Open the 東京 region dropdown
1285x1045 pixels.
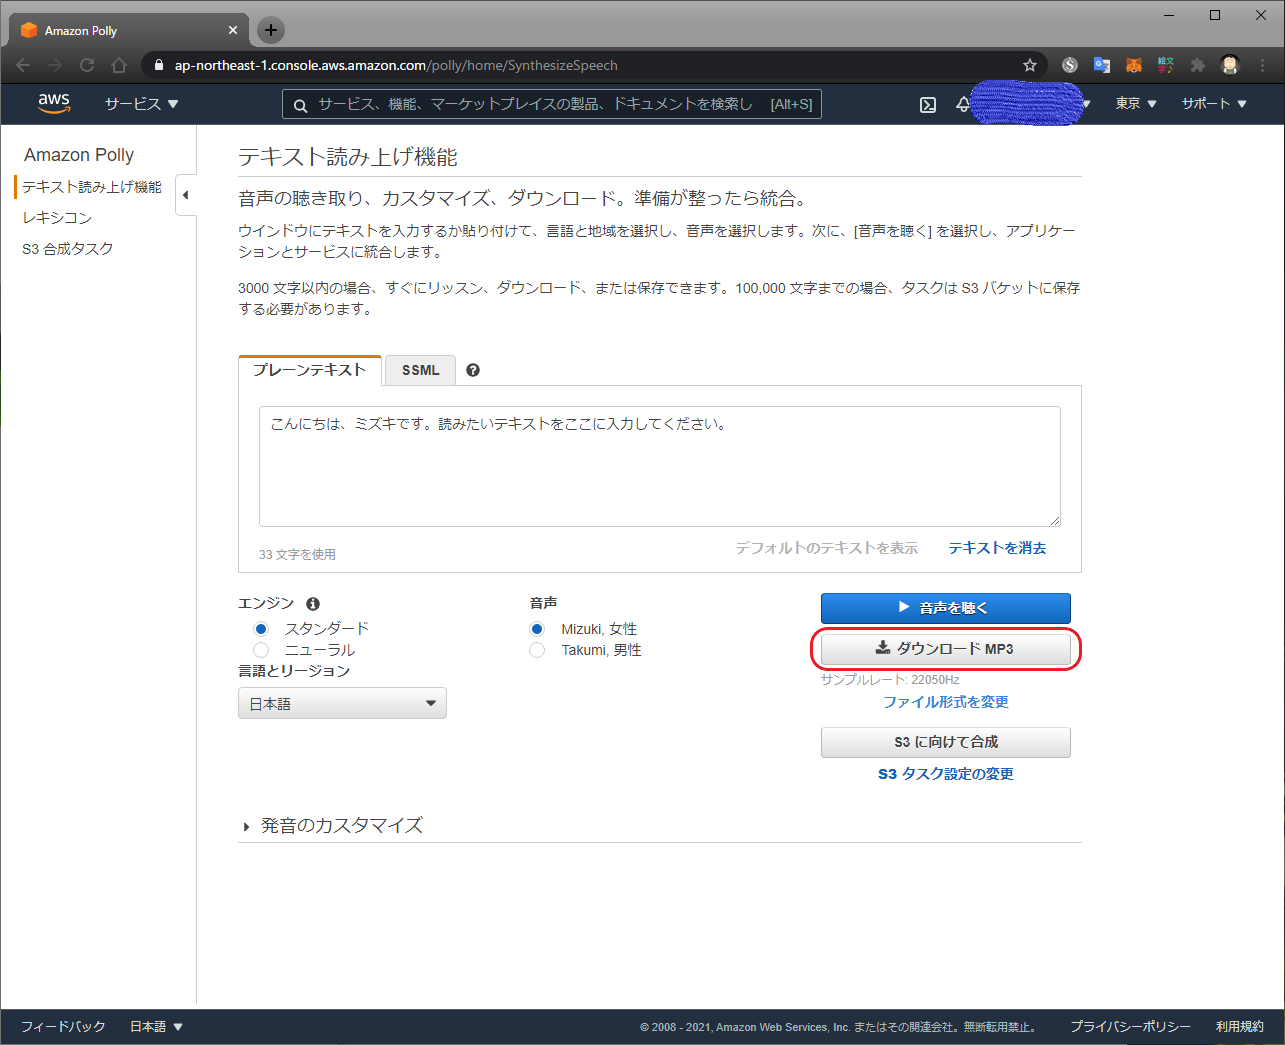click(x=1136, y=104)
